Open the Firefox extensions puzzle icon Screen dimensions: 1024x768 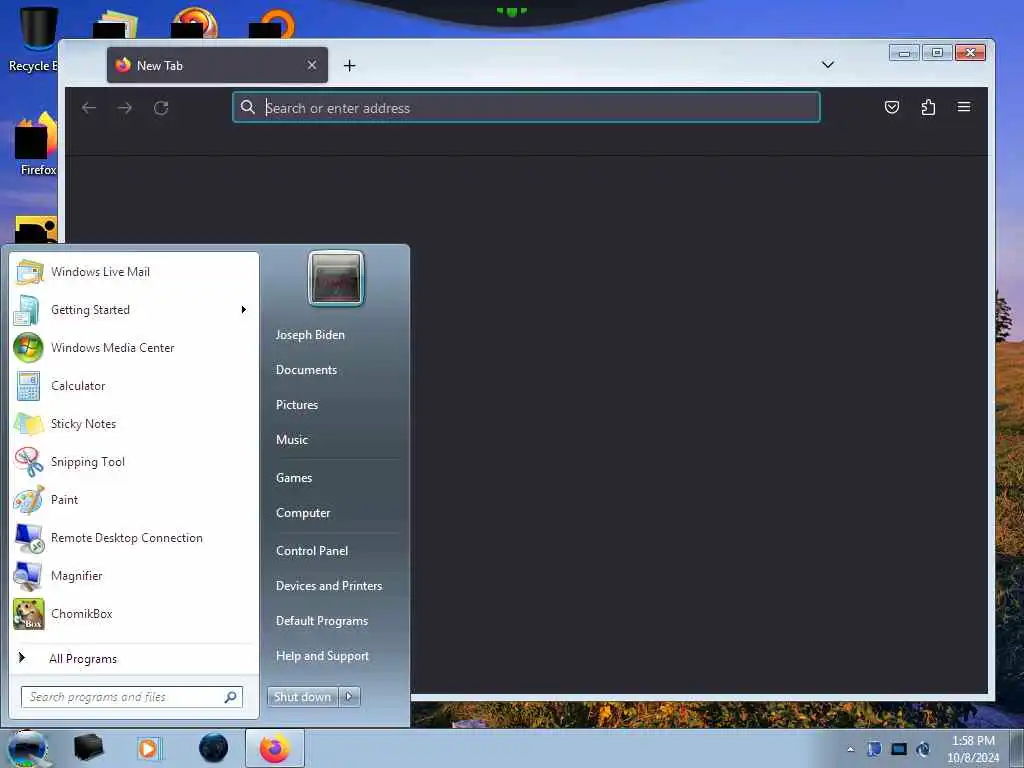[x=928, y=107]
